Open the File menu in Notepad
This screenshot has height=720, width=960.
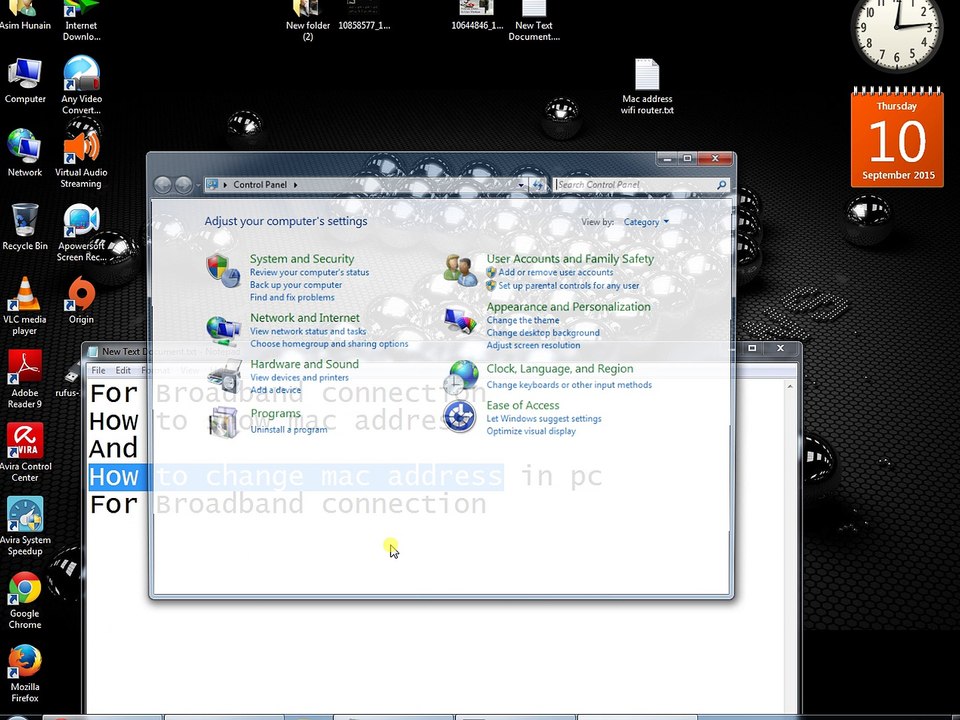point(98,370)
